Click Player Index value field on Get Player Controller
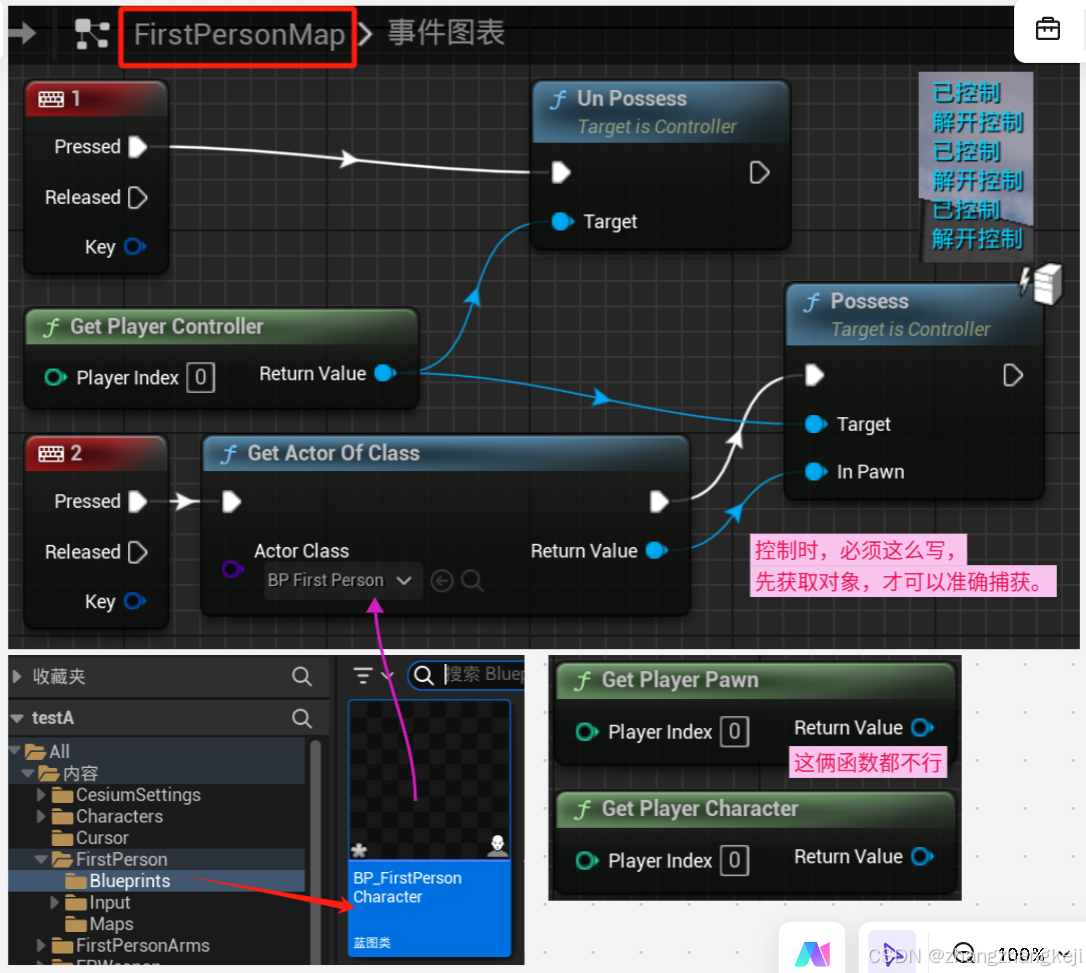This screenshot has height=973, width=1086. (x=200, y=377)
